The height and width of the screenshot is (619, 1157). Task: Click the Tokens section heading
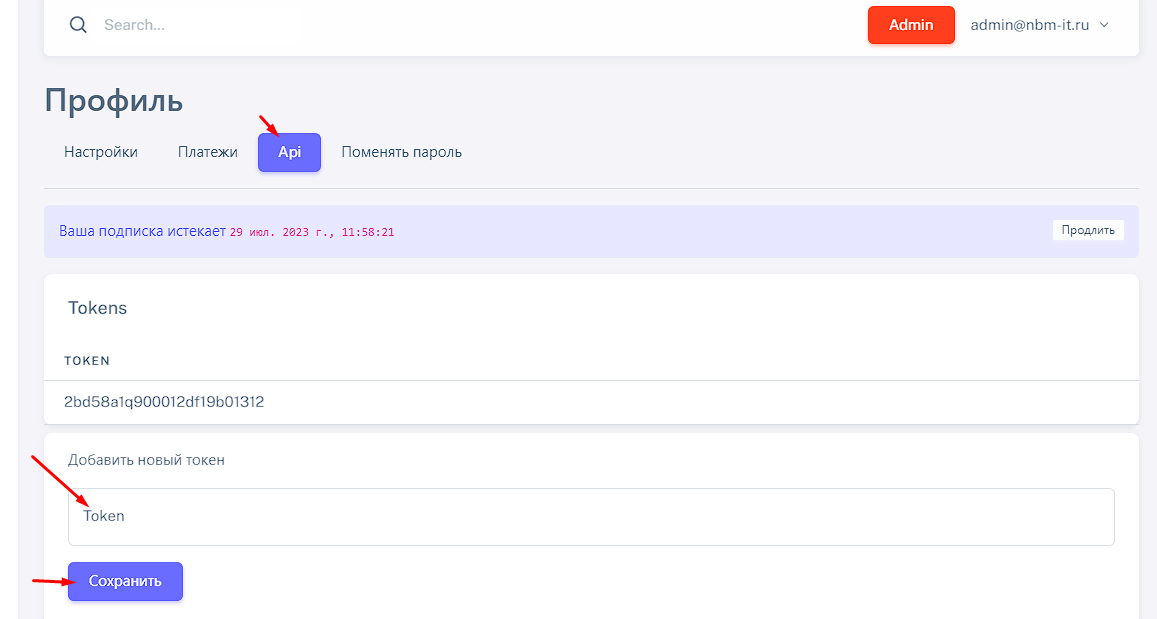[x=98, y=308]
